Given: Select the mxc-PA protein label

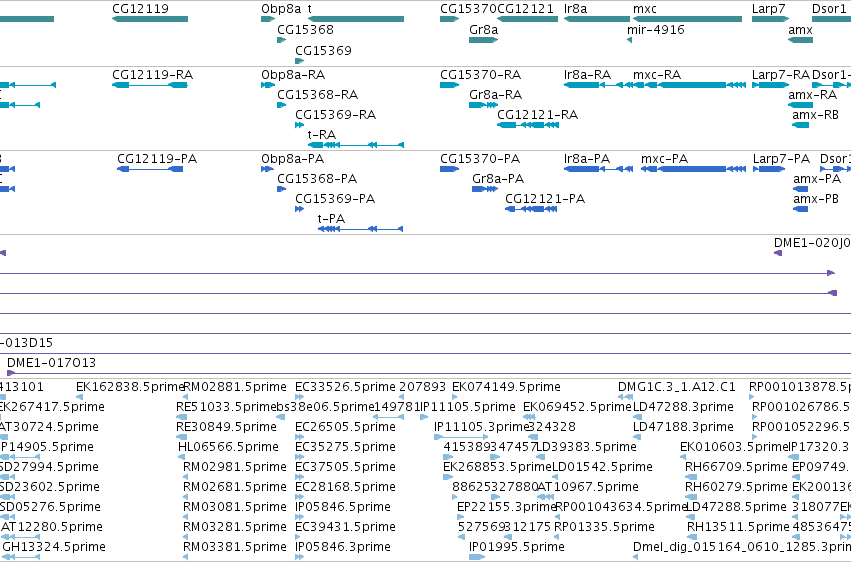Looking at the screenshot, I should [x=664, y=158].
